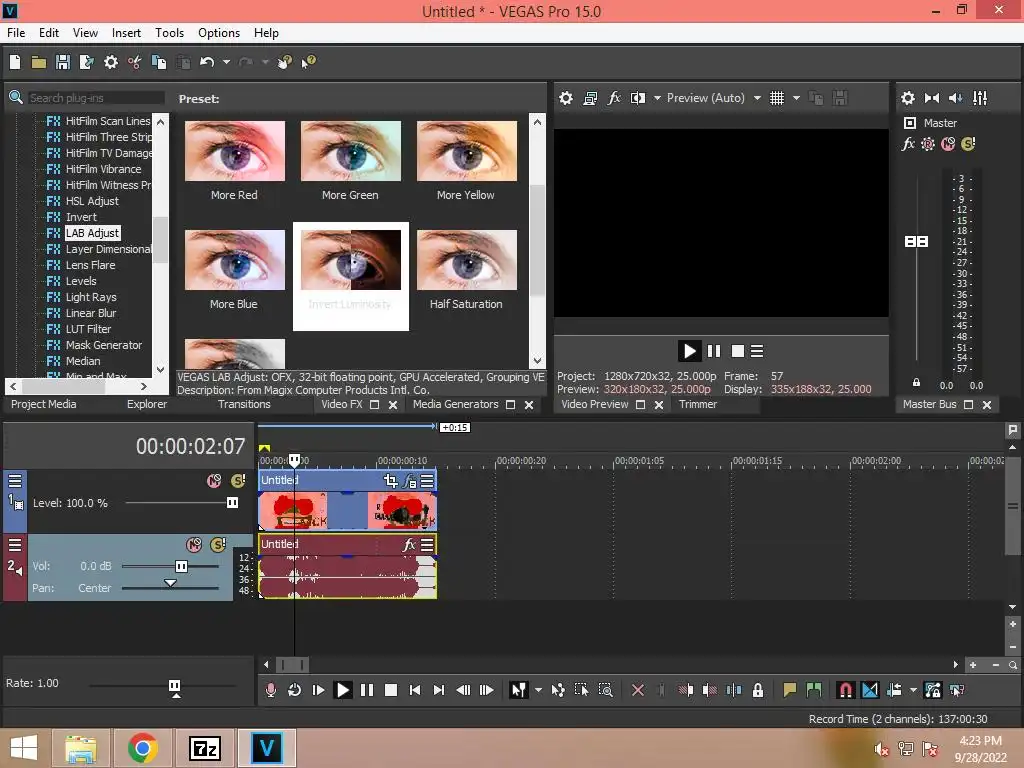The image size is (1024, 768).
Task: Open audio track 2 hamburger menu
Action: (15, 545)
